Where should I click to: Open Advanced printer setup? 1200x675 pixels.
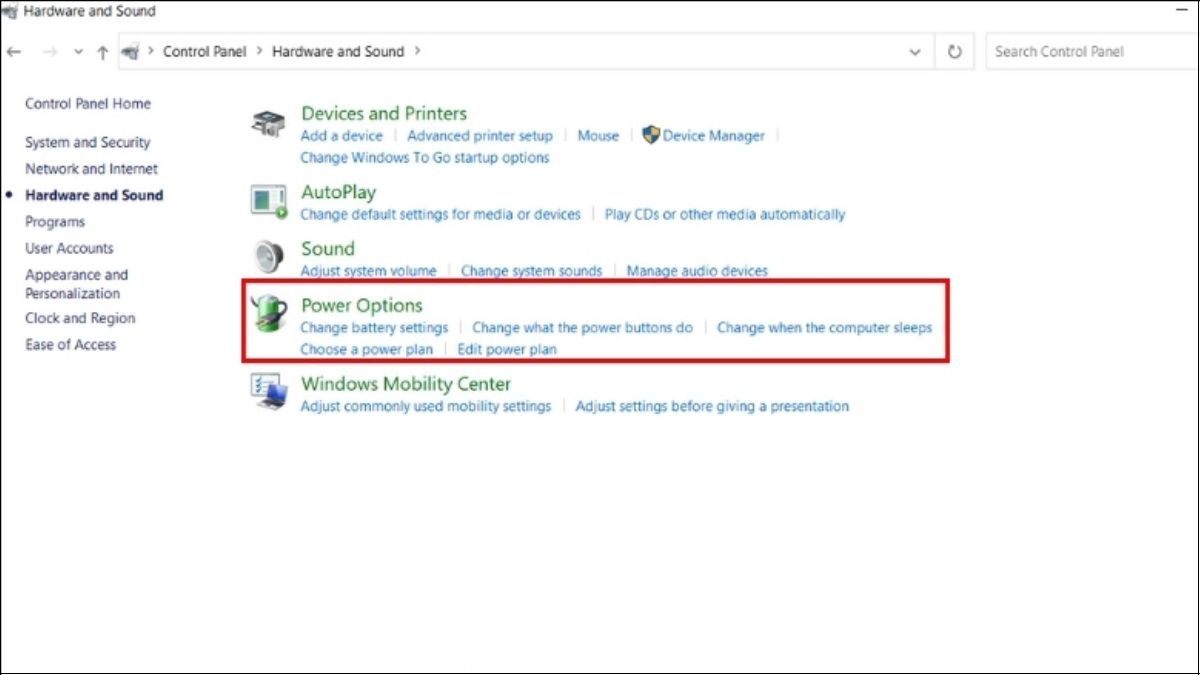point(480,136)
